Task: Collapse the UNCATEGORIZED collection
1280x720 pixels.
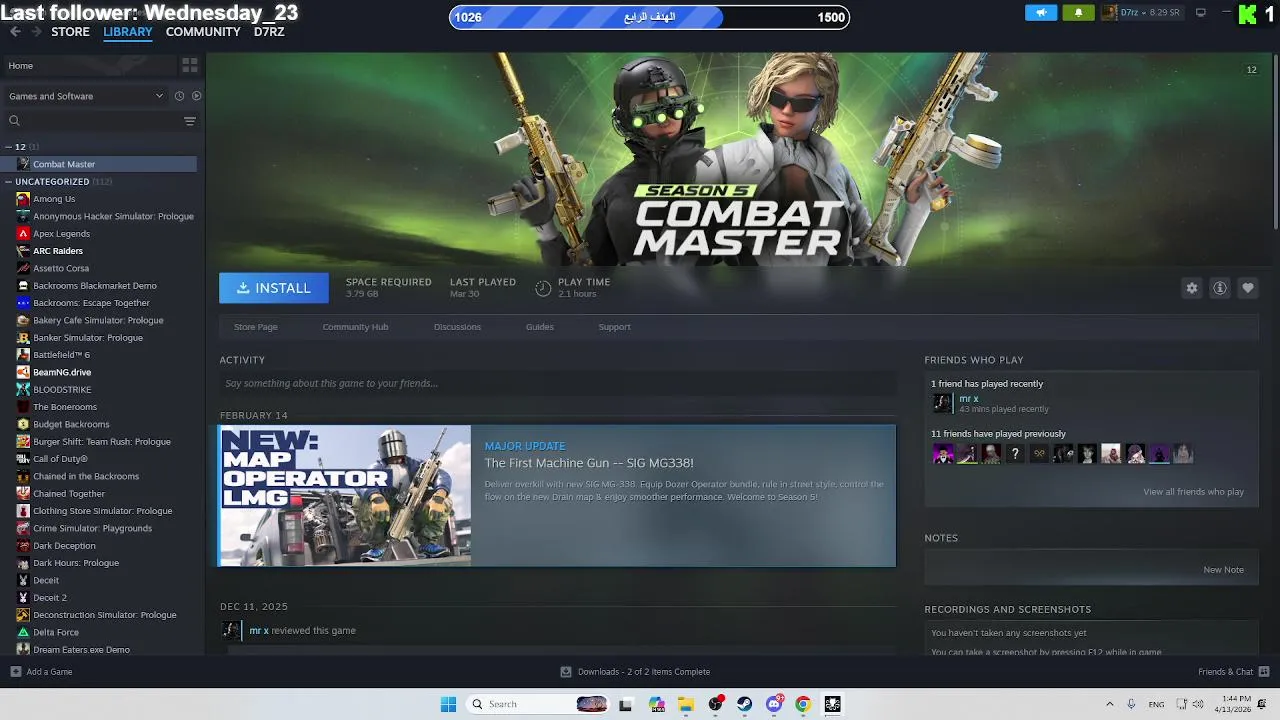Action: click(x=9, y=182)
